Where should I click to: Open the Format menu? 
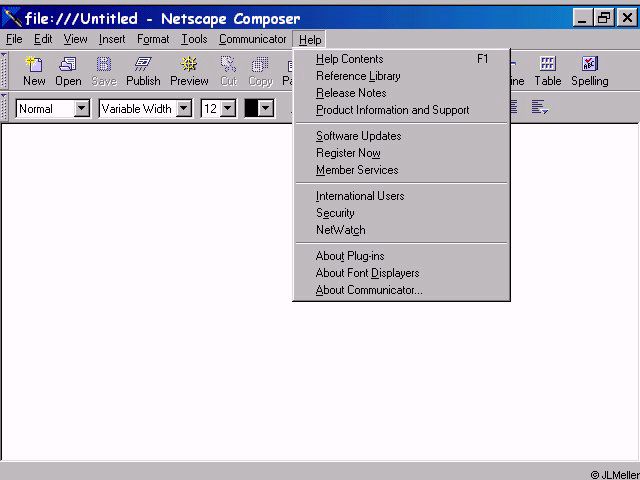coord(153,39)
